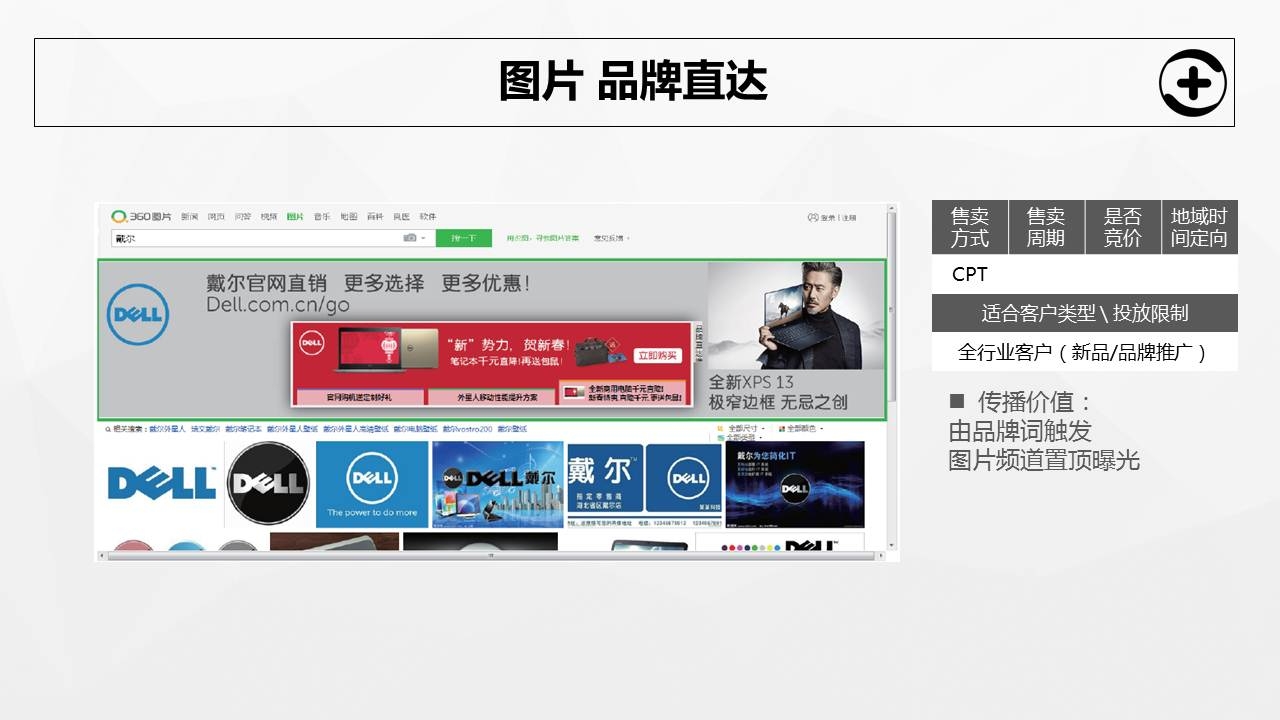Expand the 全部尺寸 size filter dropdown
The height and width of the screenshot is (720, 1280).
click(745, 428)
